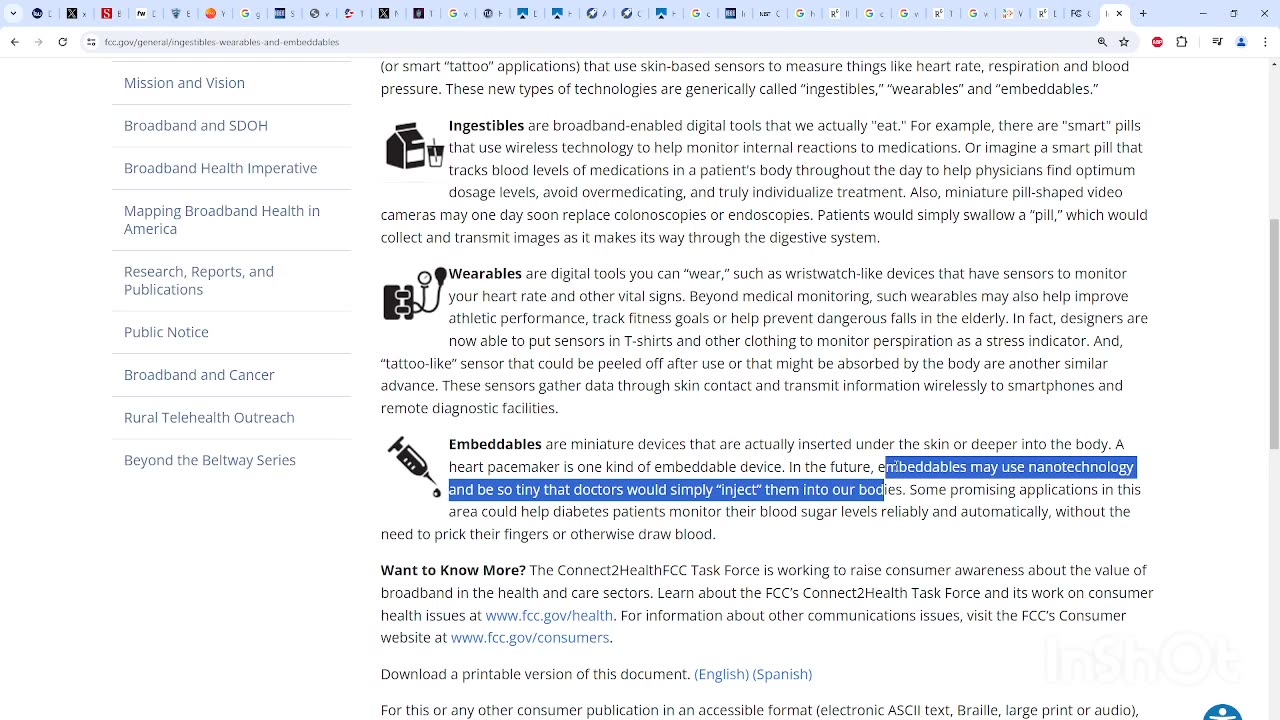
Task: Click the page vertical scrollbar thumb
Action: pyautogui.click(x=1273, y=335)
